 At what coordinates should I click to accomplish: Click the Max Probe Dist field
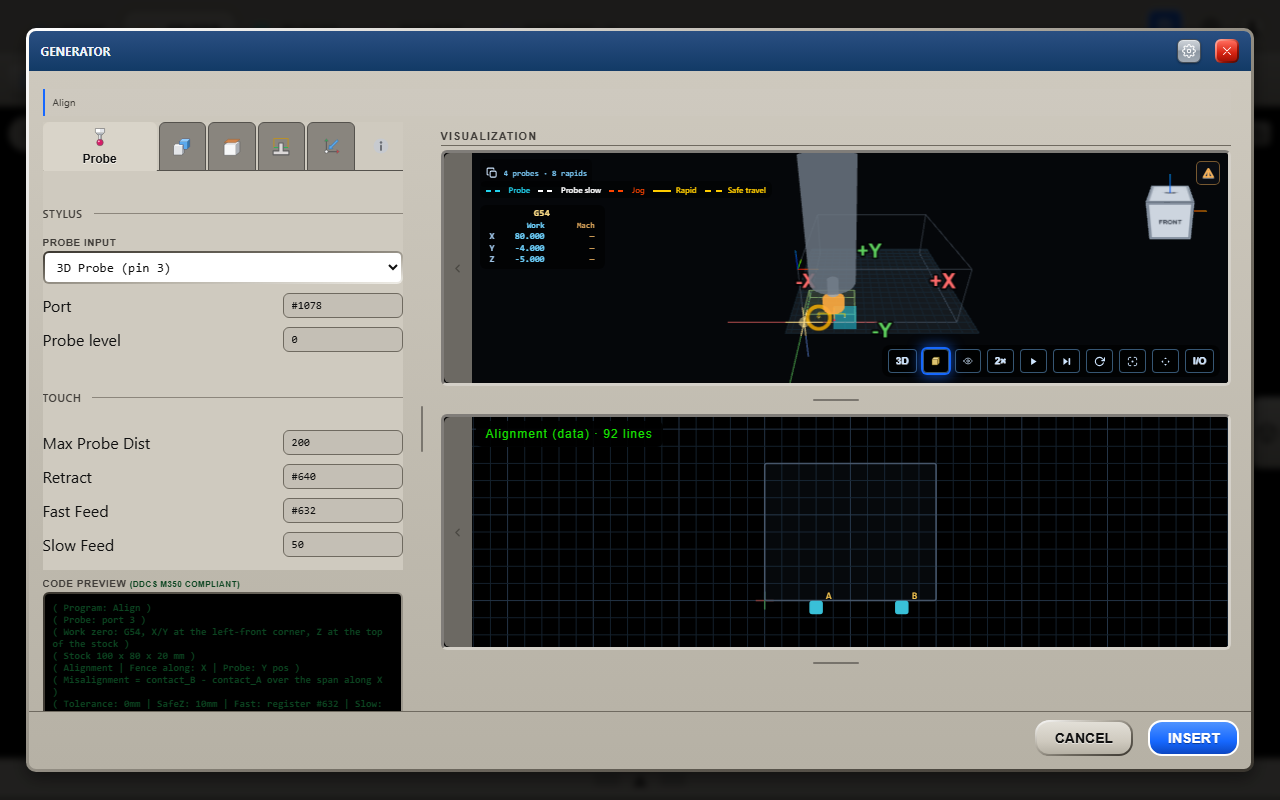(x=343, y=443)
